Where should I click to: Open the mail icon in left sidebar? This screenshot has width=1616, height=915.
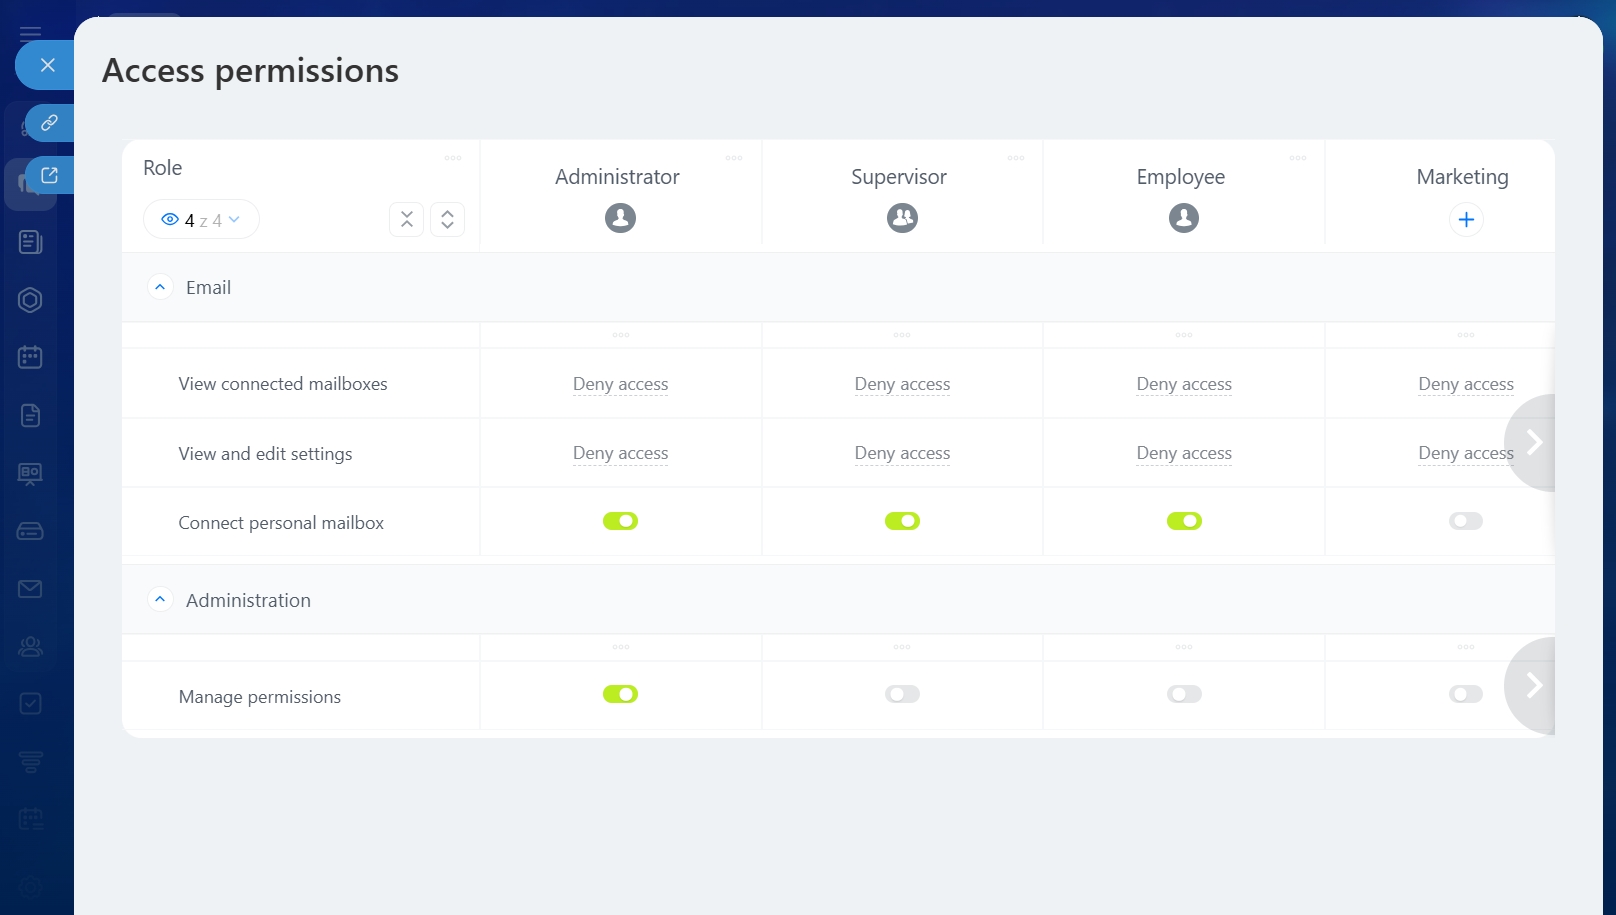[x=30, y=589]
